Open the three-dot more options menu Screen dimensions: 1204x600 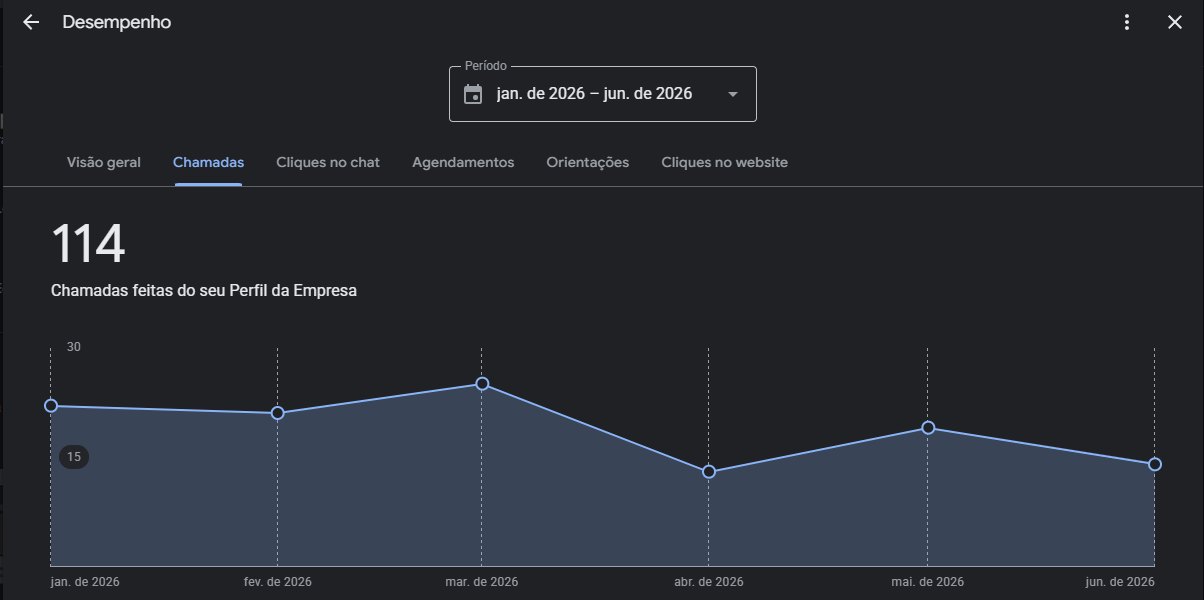pos(1127,22)
